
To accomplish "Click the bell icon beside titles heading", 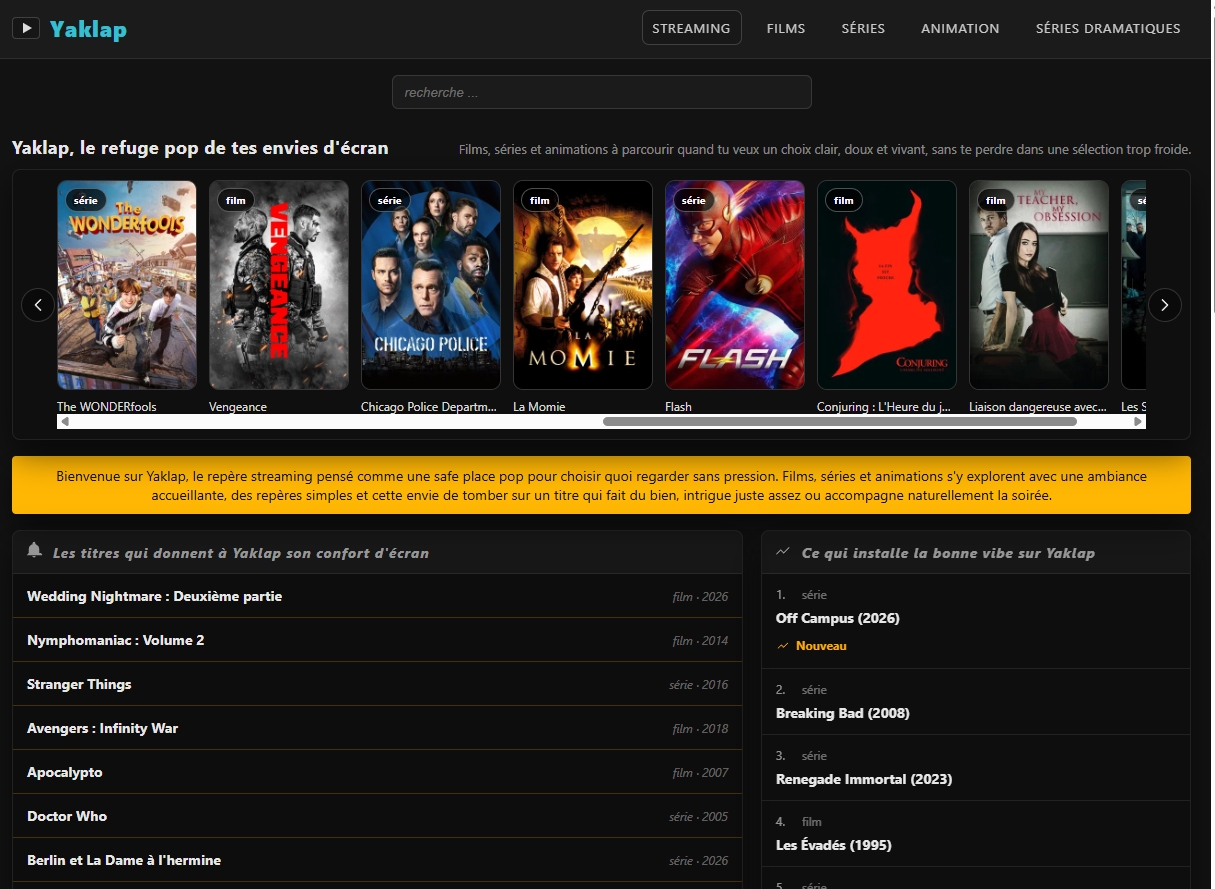I will [x=35, y=550].
